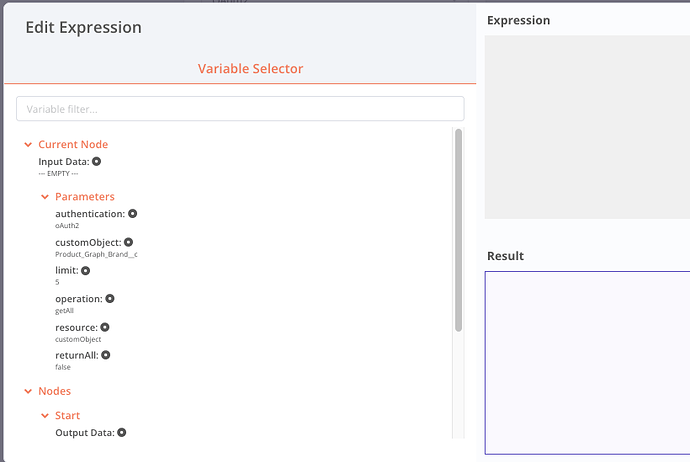Select the returnAll variable dot icon
Screen dimensions: 690x462
105,355
